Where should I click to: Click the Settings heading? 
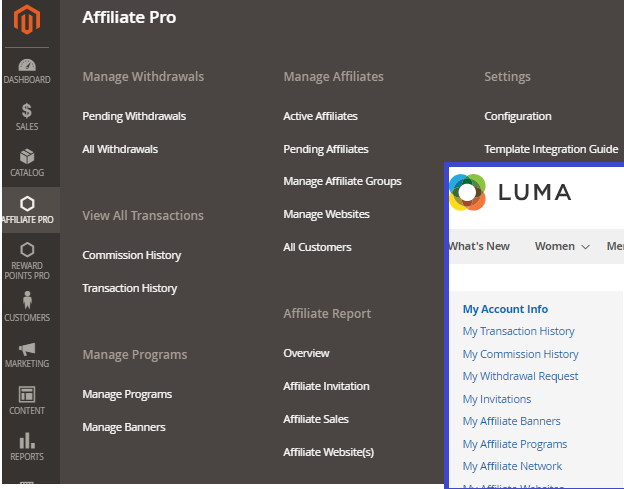[507, 77]
